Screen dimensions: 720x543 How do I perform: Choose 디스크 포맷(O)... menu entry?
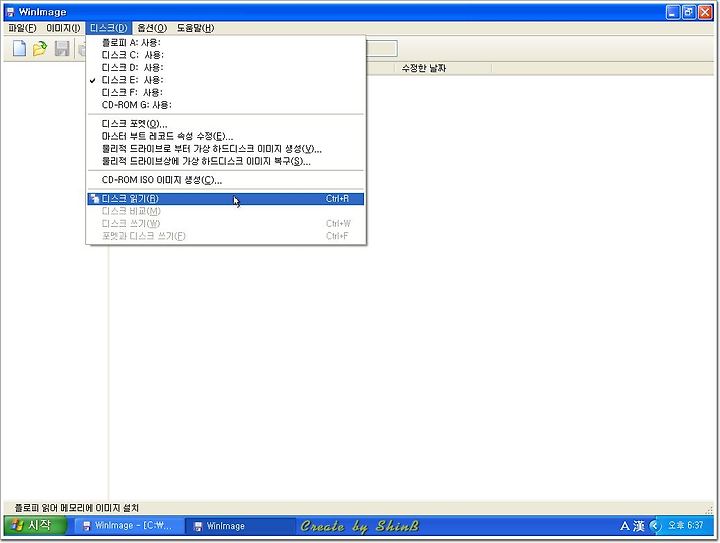(x=225, y=124)
